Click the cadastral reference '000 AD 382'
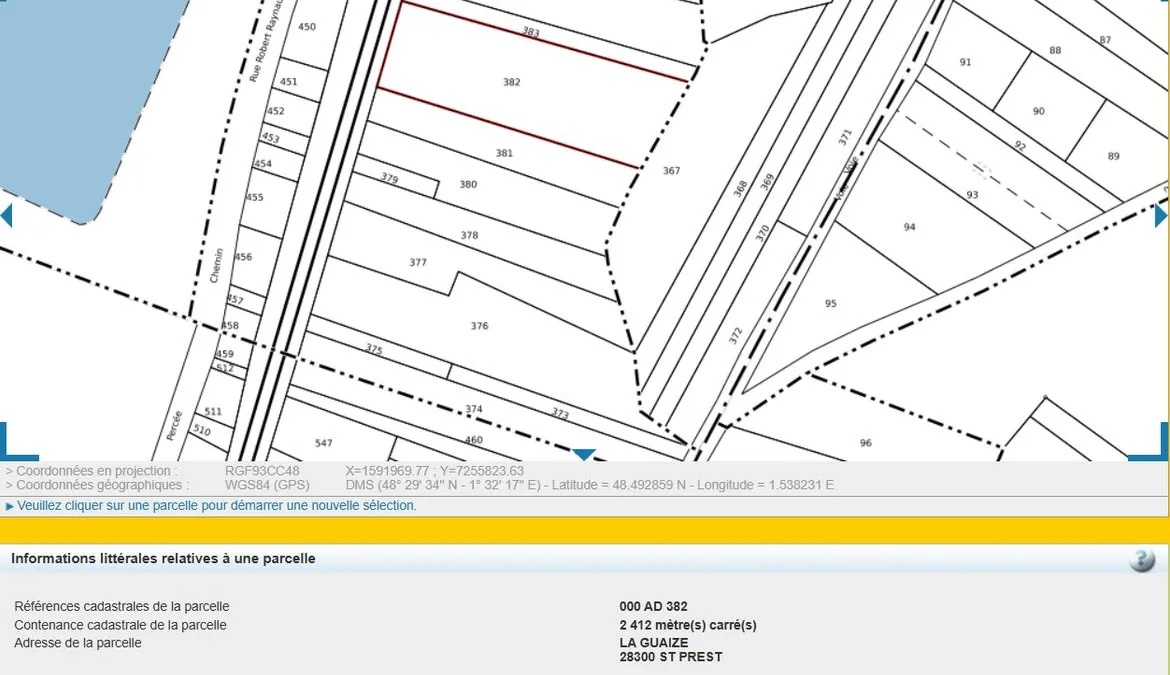1170x675 pixels. (x=654, y=606)
